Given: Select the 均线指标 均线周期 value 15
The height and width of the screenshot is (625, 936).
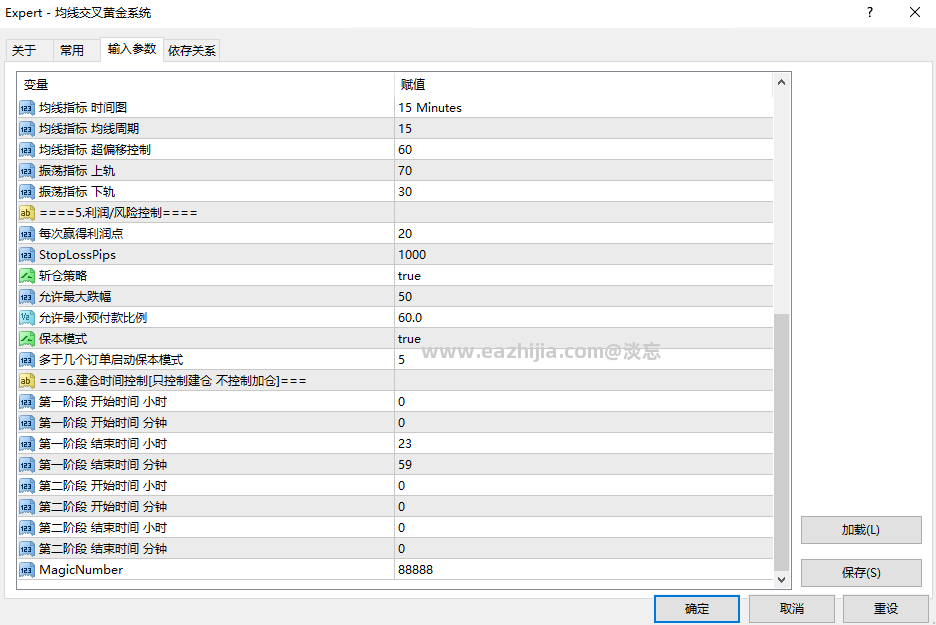Looking at the screenshot, I should pyautogui.click(x=583, y=129).
